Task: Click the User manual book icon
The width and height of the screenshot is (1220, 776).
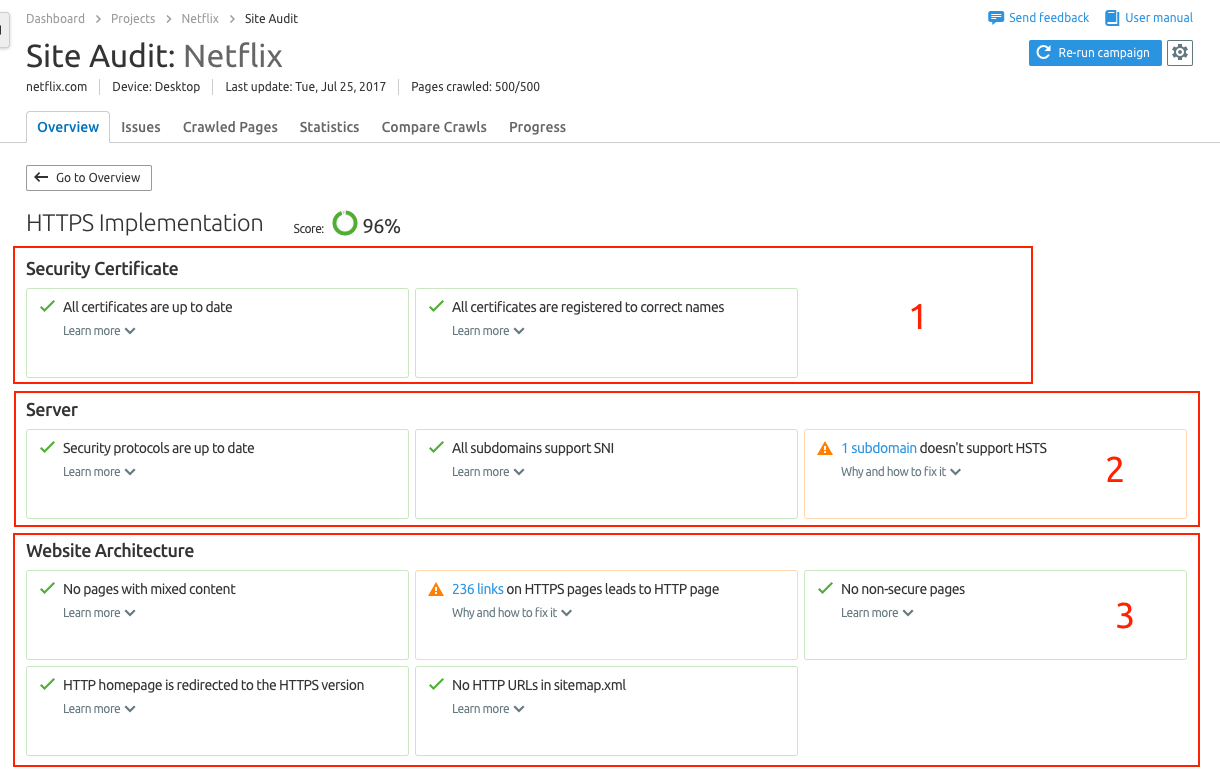Action: coord(1112,18)
